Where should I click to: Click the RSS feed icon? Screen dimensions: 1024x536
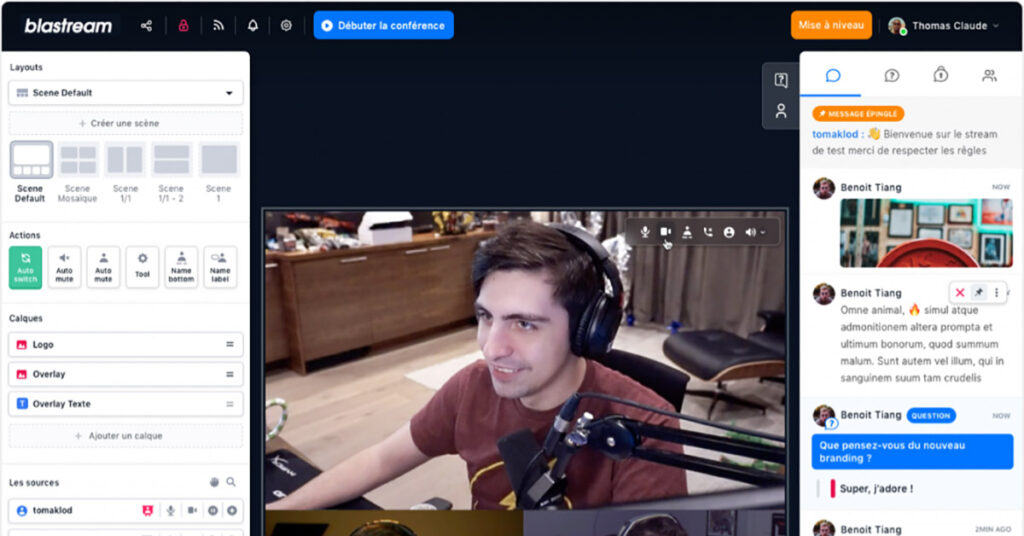(218, 26)
